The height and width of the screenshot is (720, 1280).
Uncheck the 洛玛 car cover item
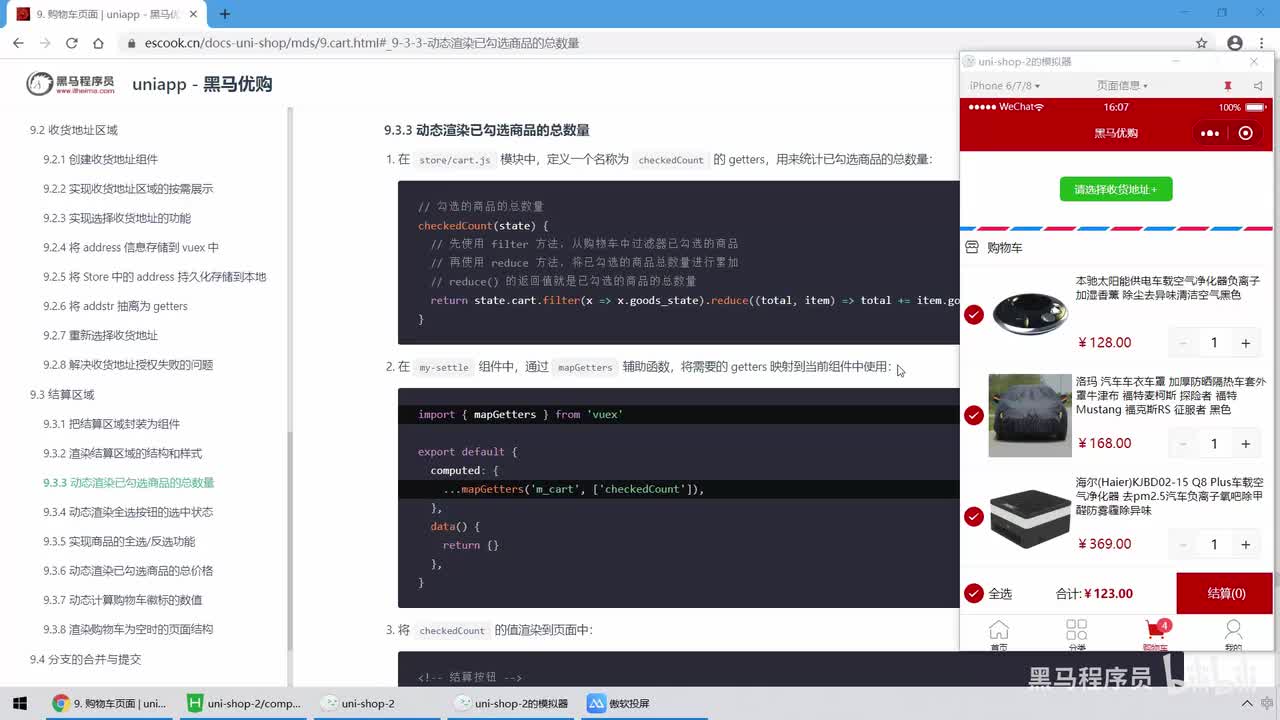point(974,415)
